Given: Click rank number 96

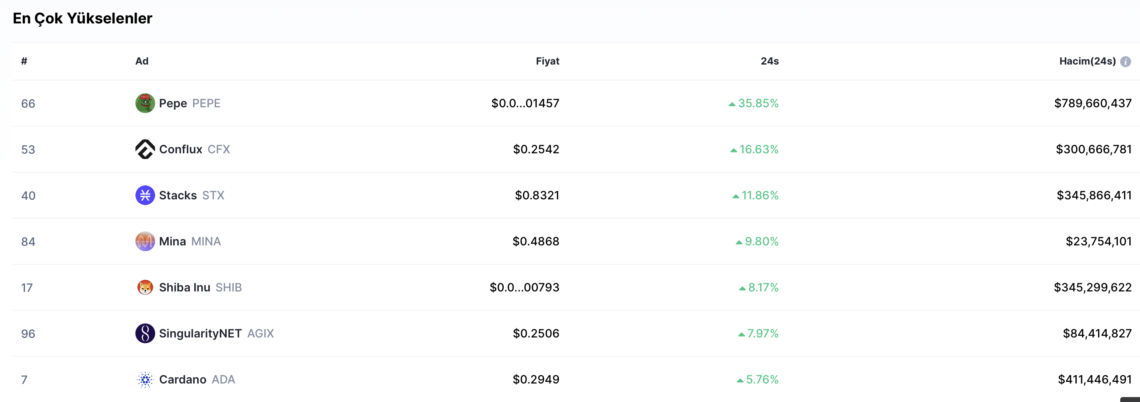Looking at the screenshot, I should tap(28, 334).
